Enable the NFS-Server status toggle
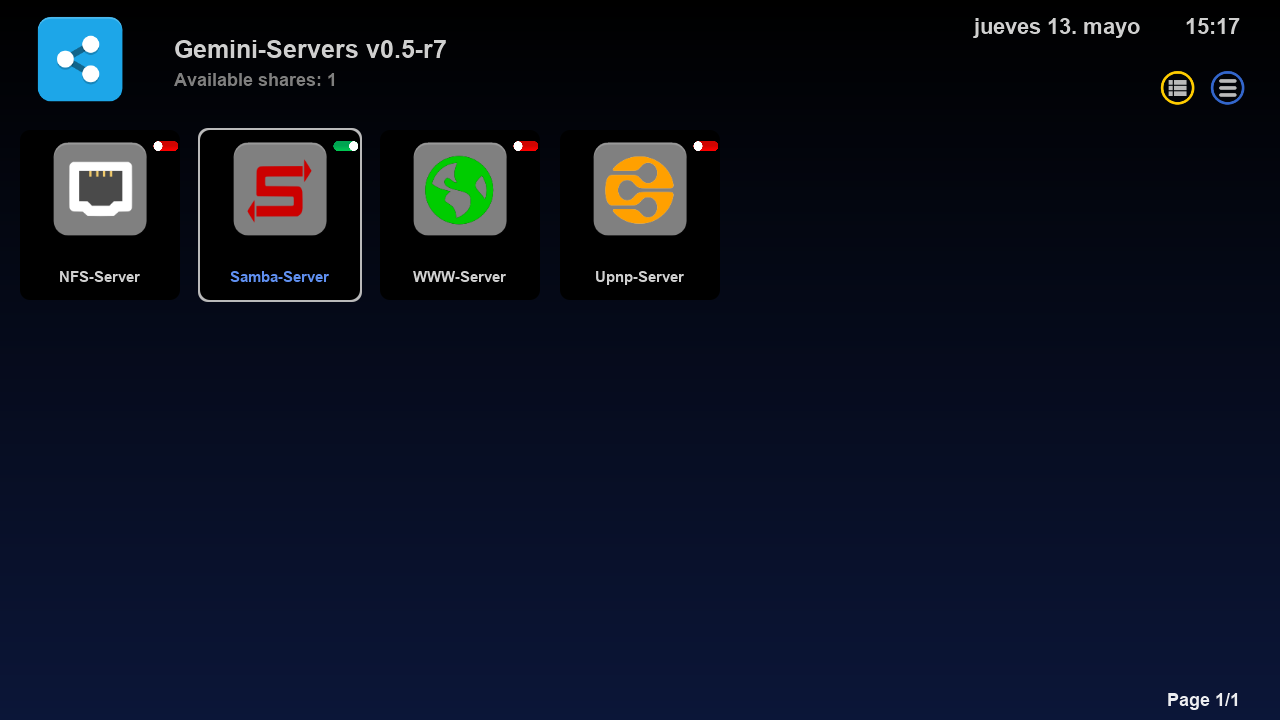Image resolution: width=1280 pixels, height=720 pixels. (166, 146)
